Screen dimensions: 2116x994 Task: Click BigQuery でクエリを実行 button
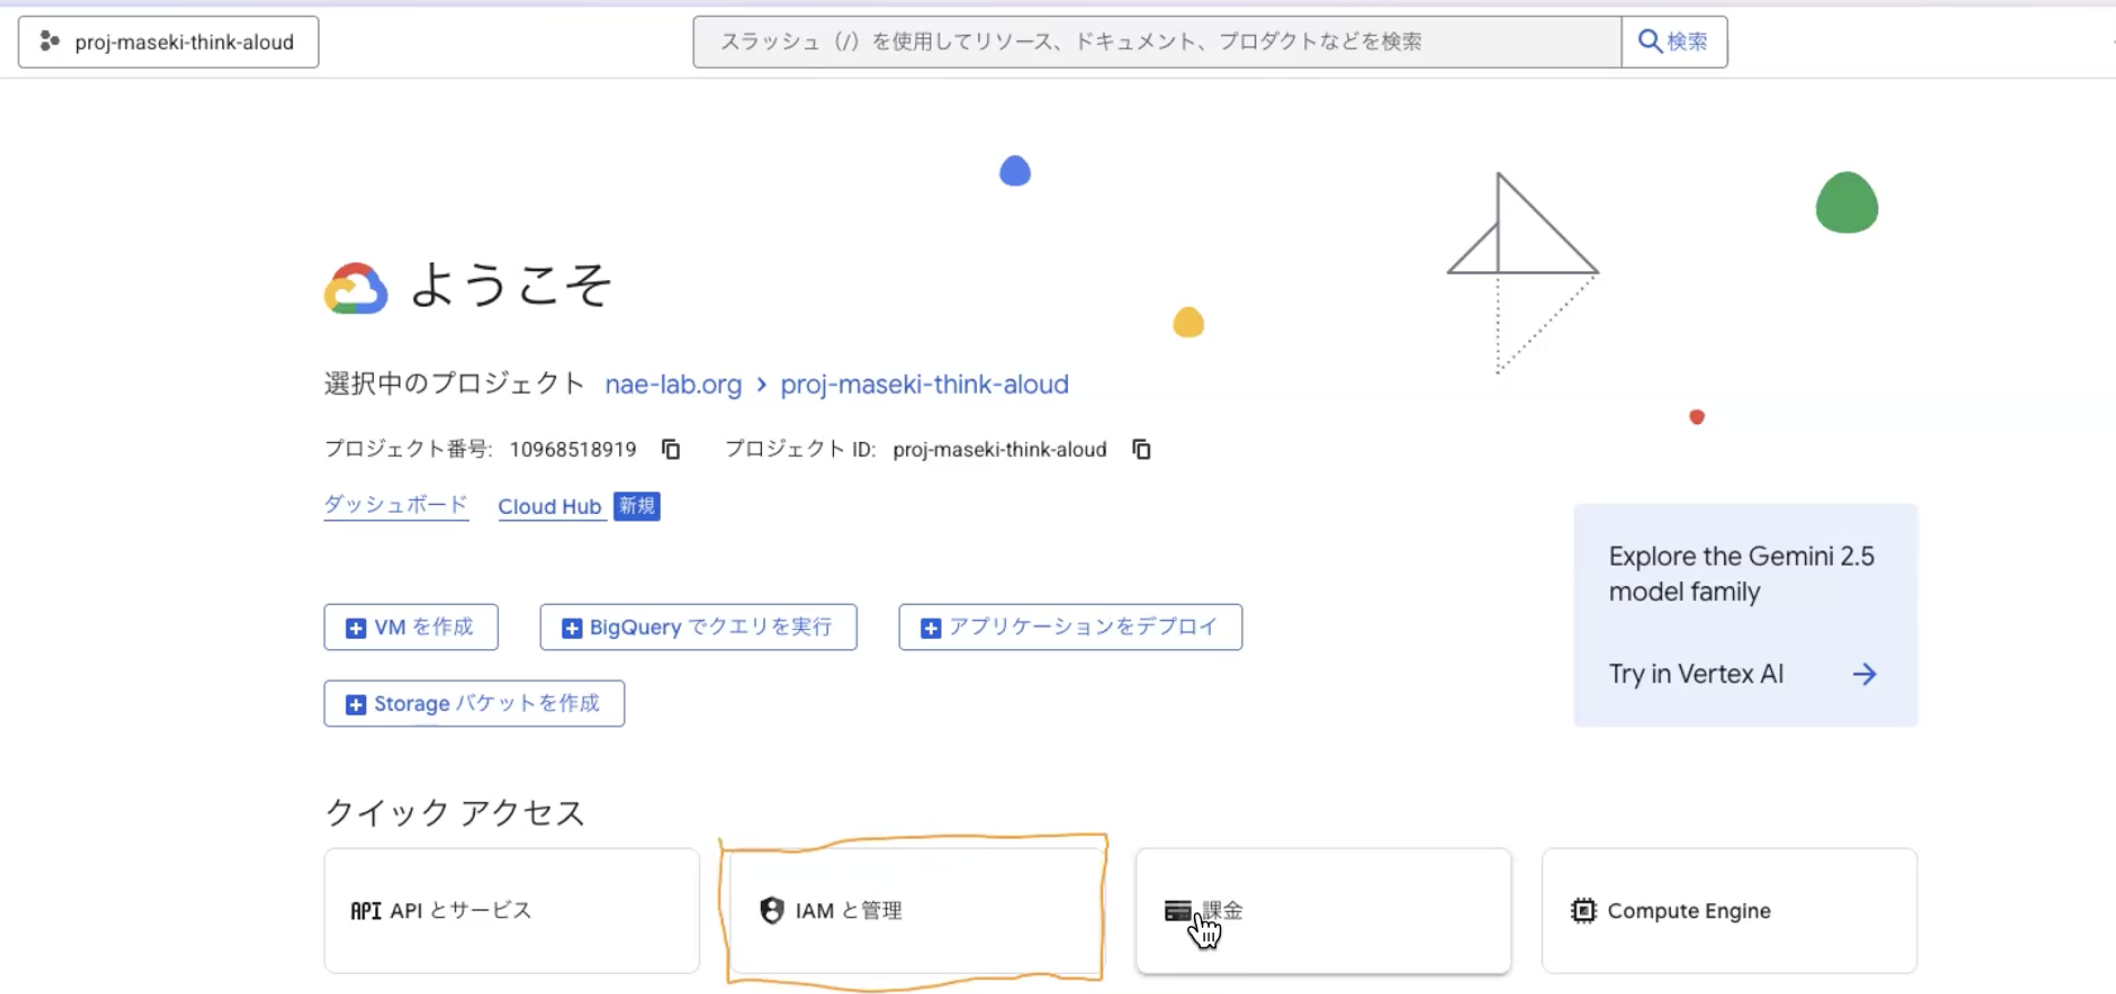[698, 627]
